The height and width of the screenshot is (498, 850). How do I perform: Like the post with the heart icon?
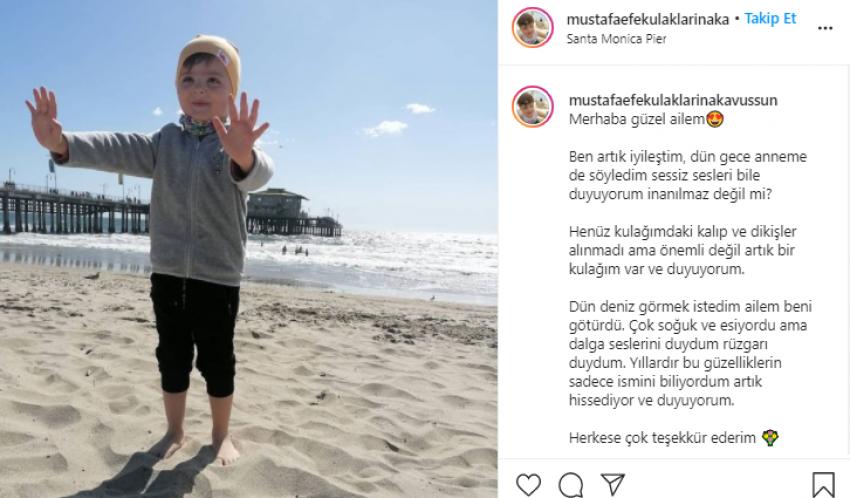point(528,484)
